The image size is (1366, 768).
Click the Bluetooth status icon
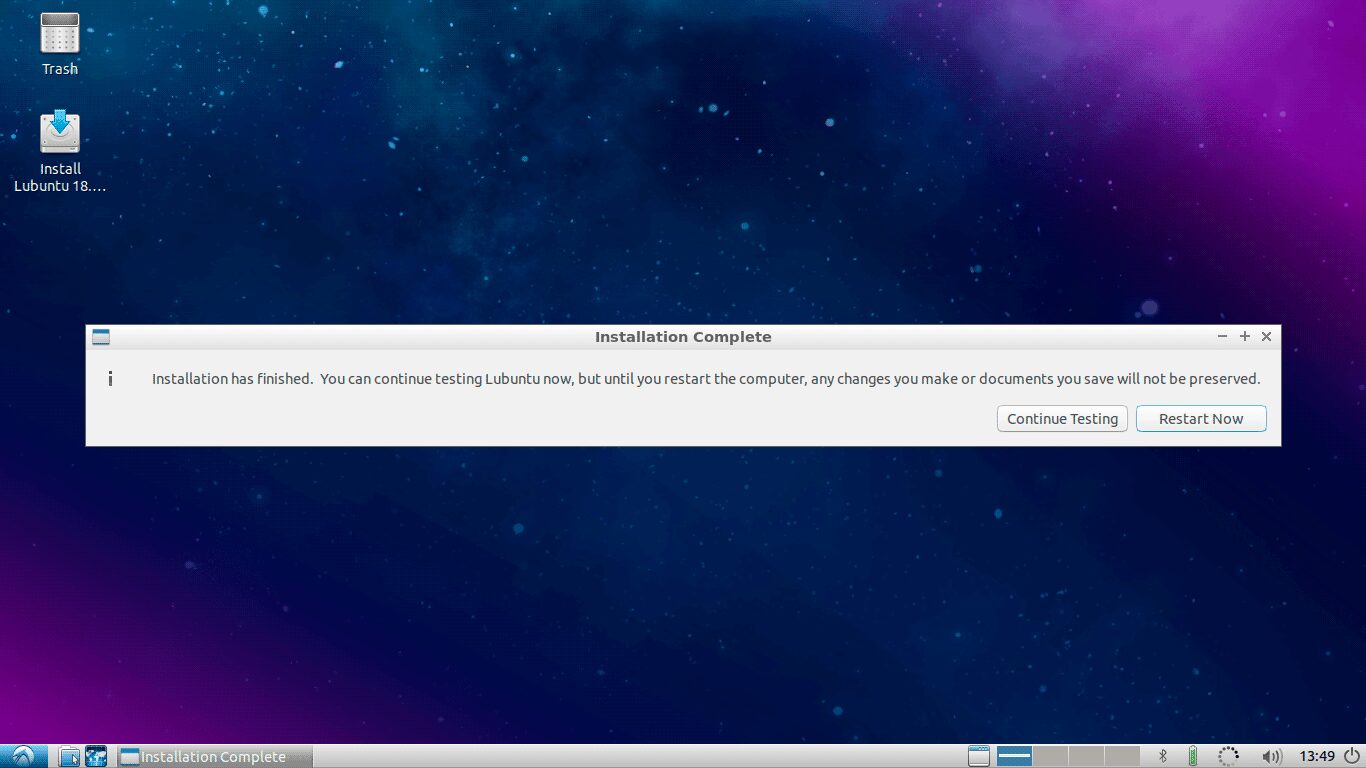1163,756
